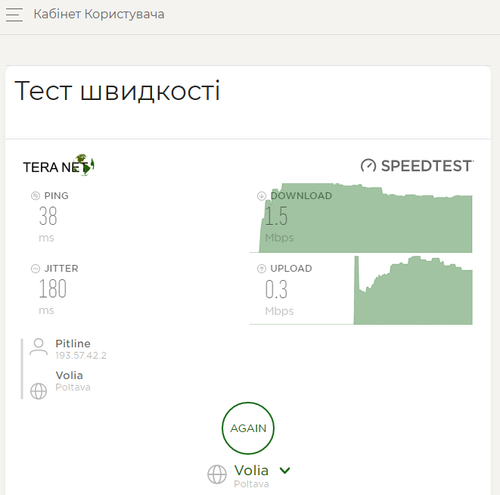This screenshot has width=500, height=495.
Task: Click the IP address 193.57.42.2
Action: click(x=81, y=356)
